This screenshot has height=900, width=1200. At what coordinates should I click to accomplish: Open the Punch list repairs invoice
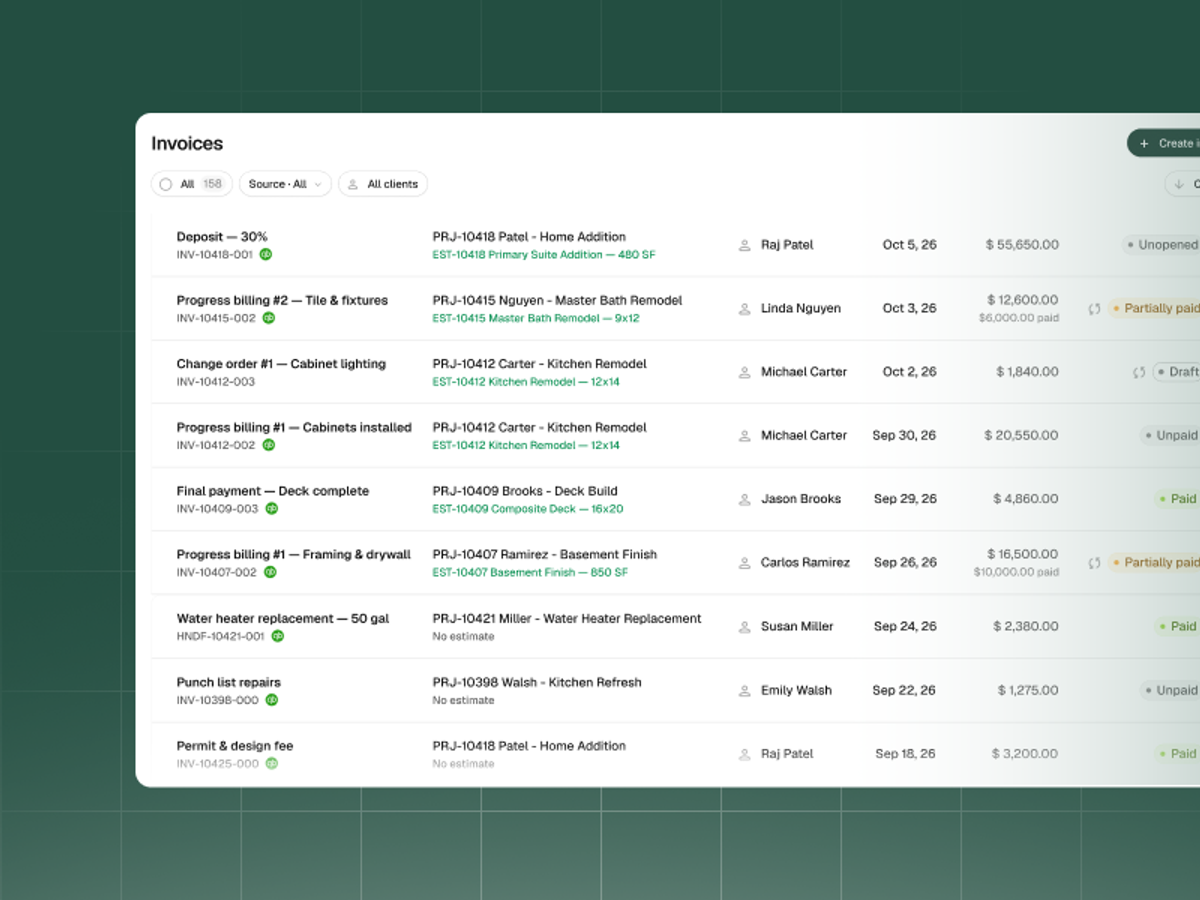229,682
